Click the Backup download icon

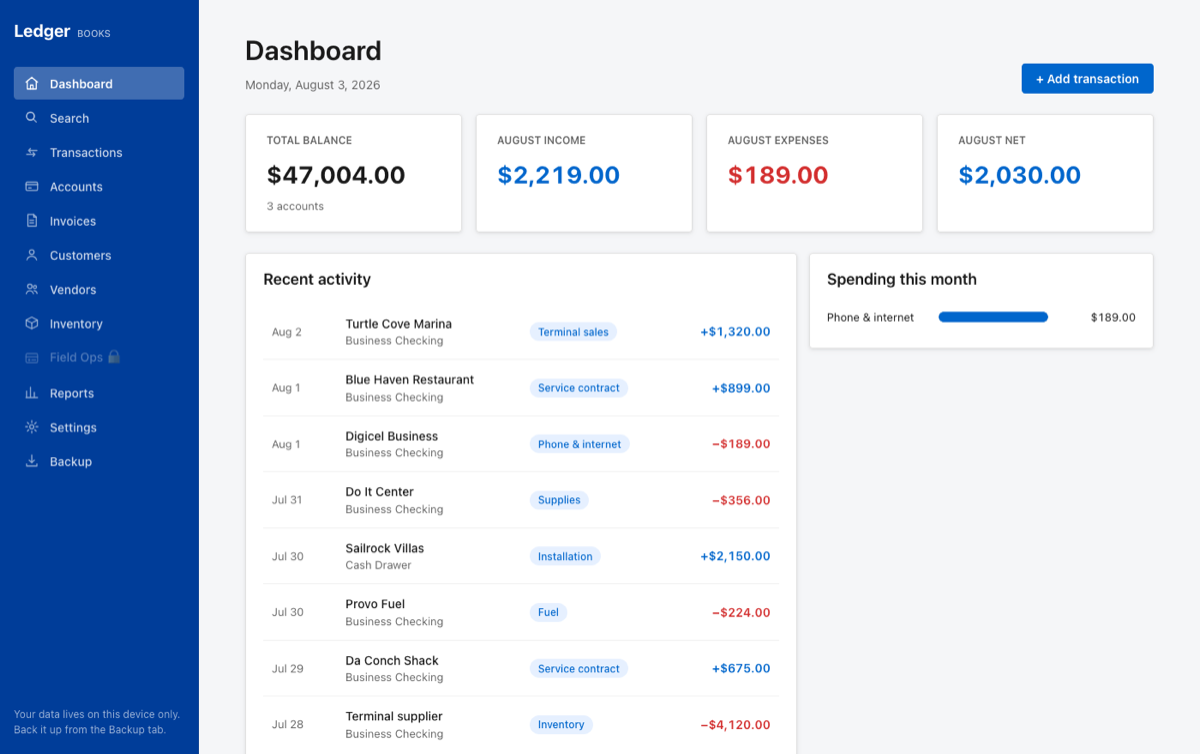pyautogui.click(x=32, y=461)
